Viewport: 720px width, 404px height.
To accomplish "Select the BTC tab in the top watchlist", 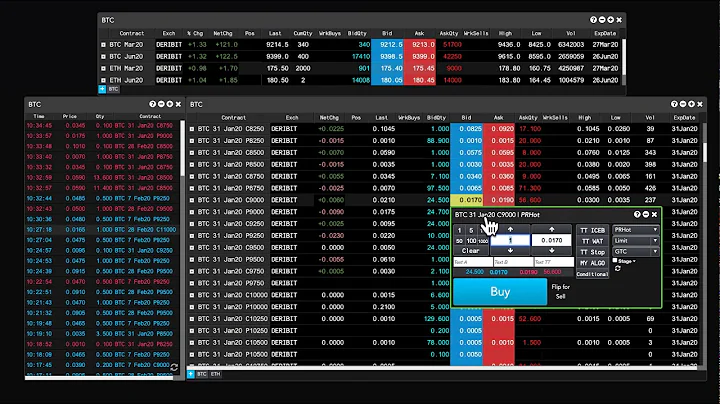I will pos(113,89).
